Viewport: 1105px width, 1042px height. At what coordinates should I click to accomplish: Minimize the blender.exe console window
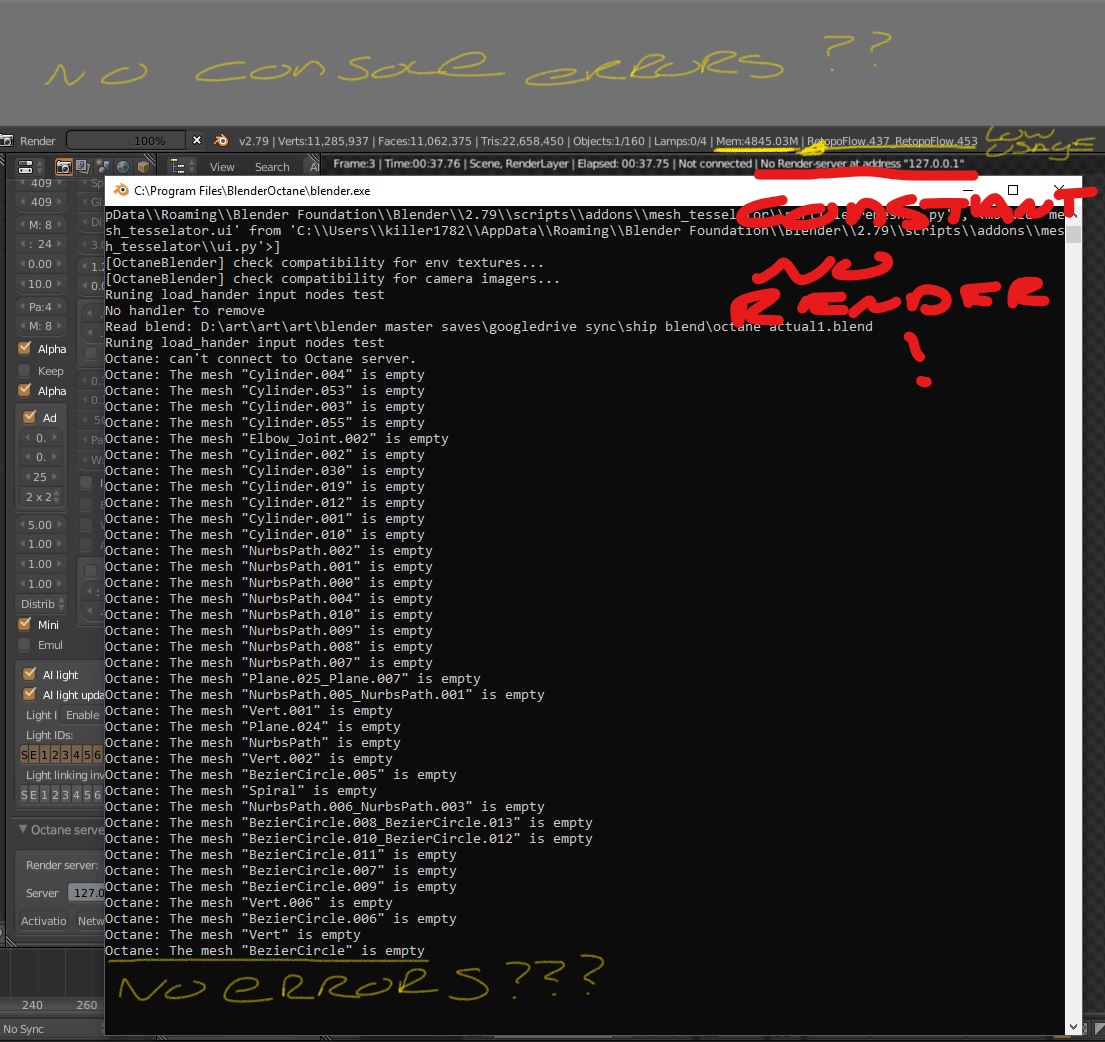point(968,190)
